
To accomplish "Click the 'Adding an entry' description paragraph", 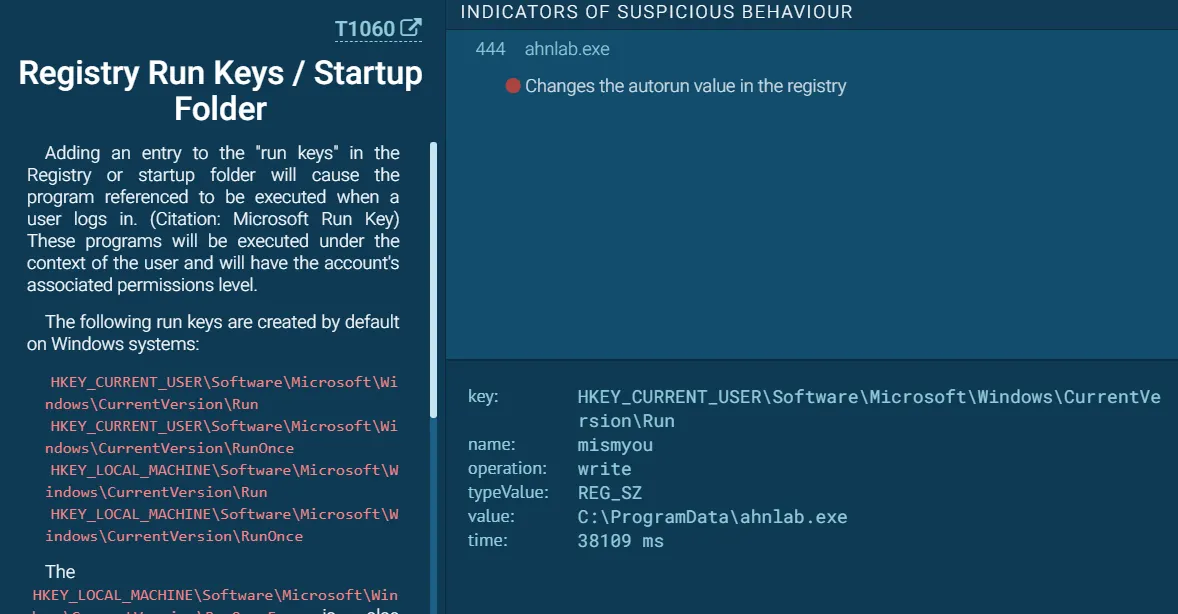I will click(x=213, y=219).
